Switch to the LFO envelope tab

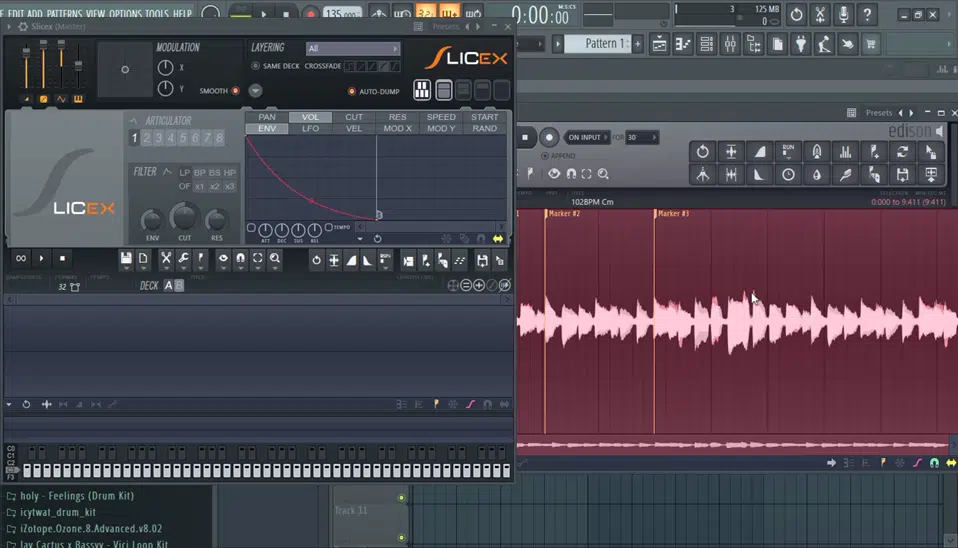(x=310, y=128)
